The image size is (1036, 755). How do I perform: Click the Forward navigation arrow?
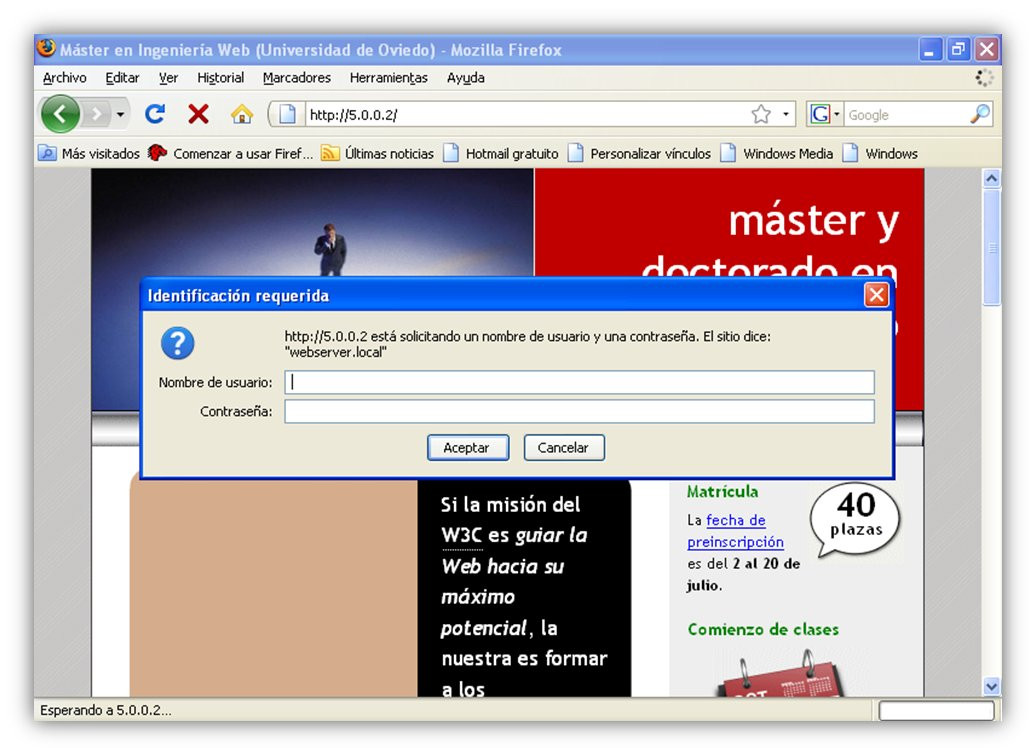[97, 115]
